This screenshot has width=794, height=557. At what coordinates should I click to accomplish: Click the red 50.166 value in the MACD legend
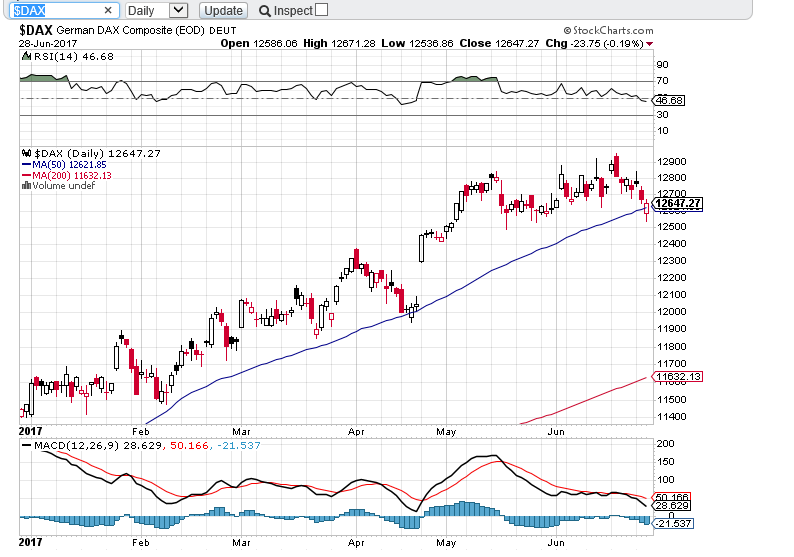click(189, 446)
